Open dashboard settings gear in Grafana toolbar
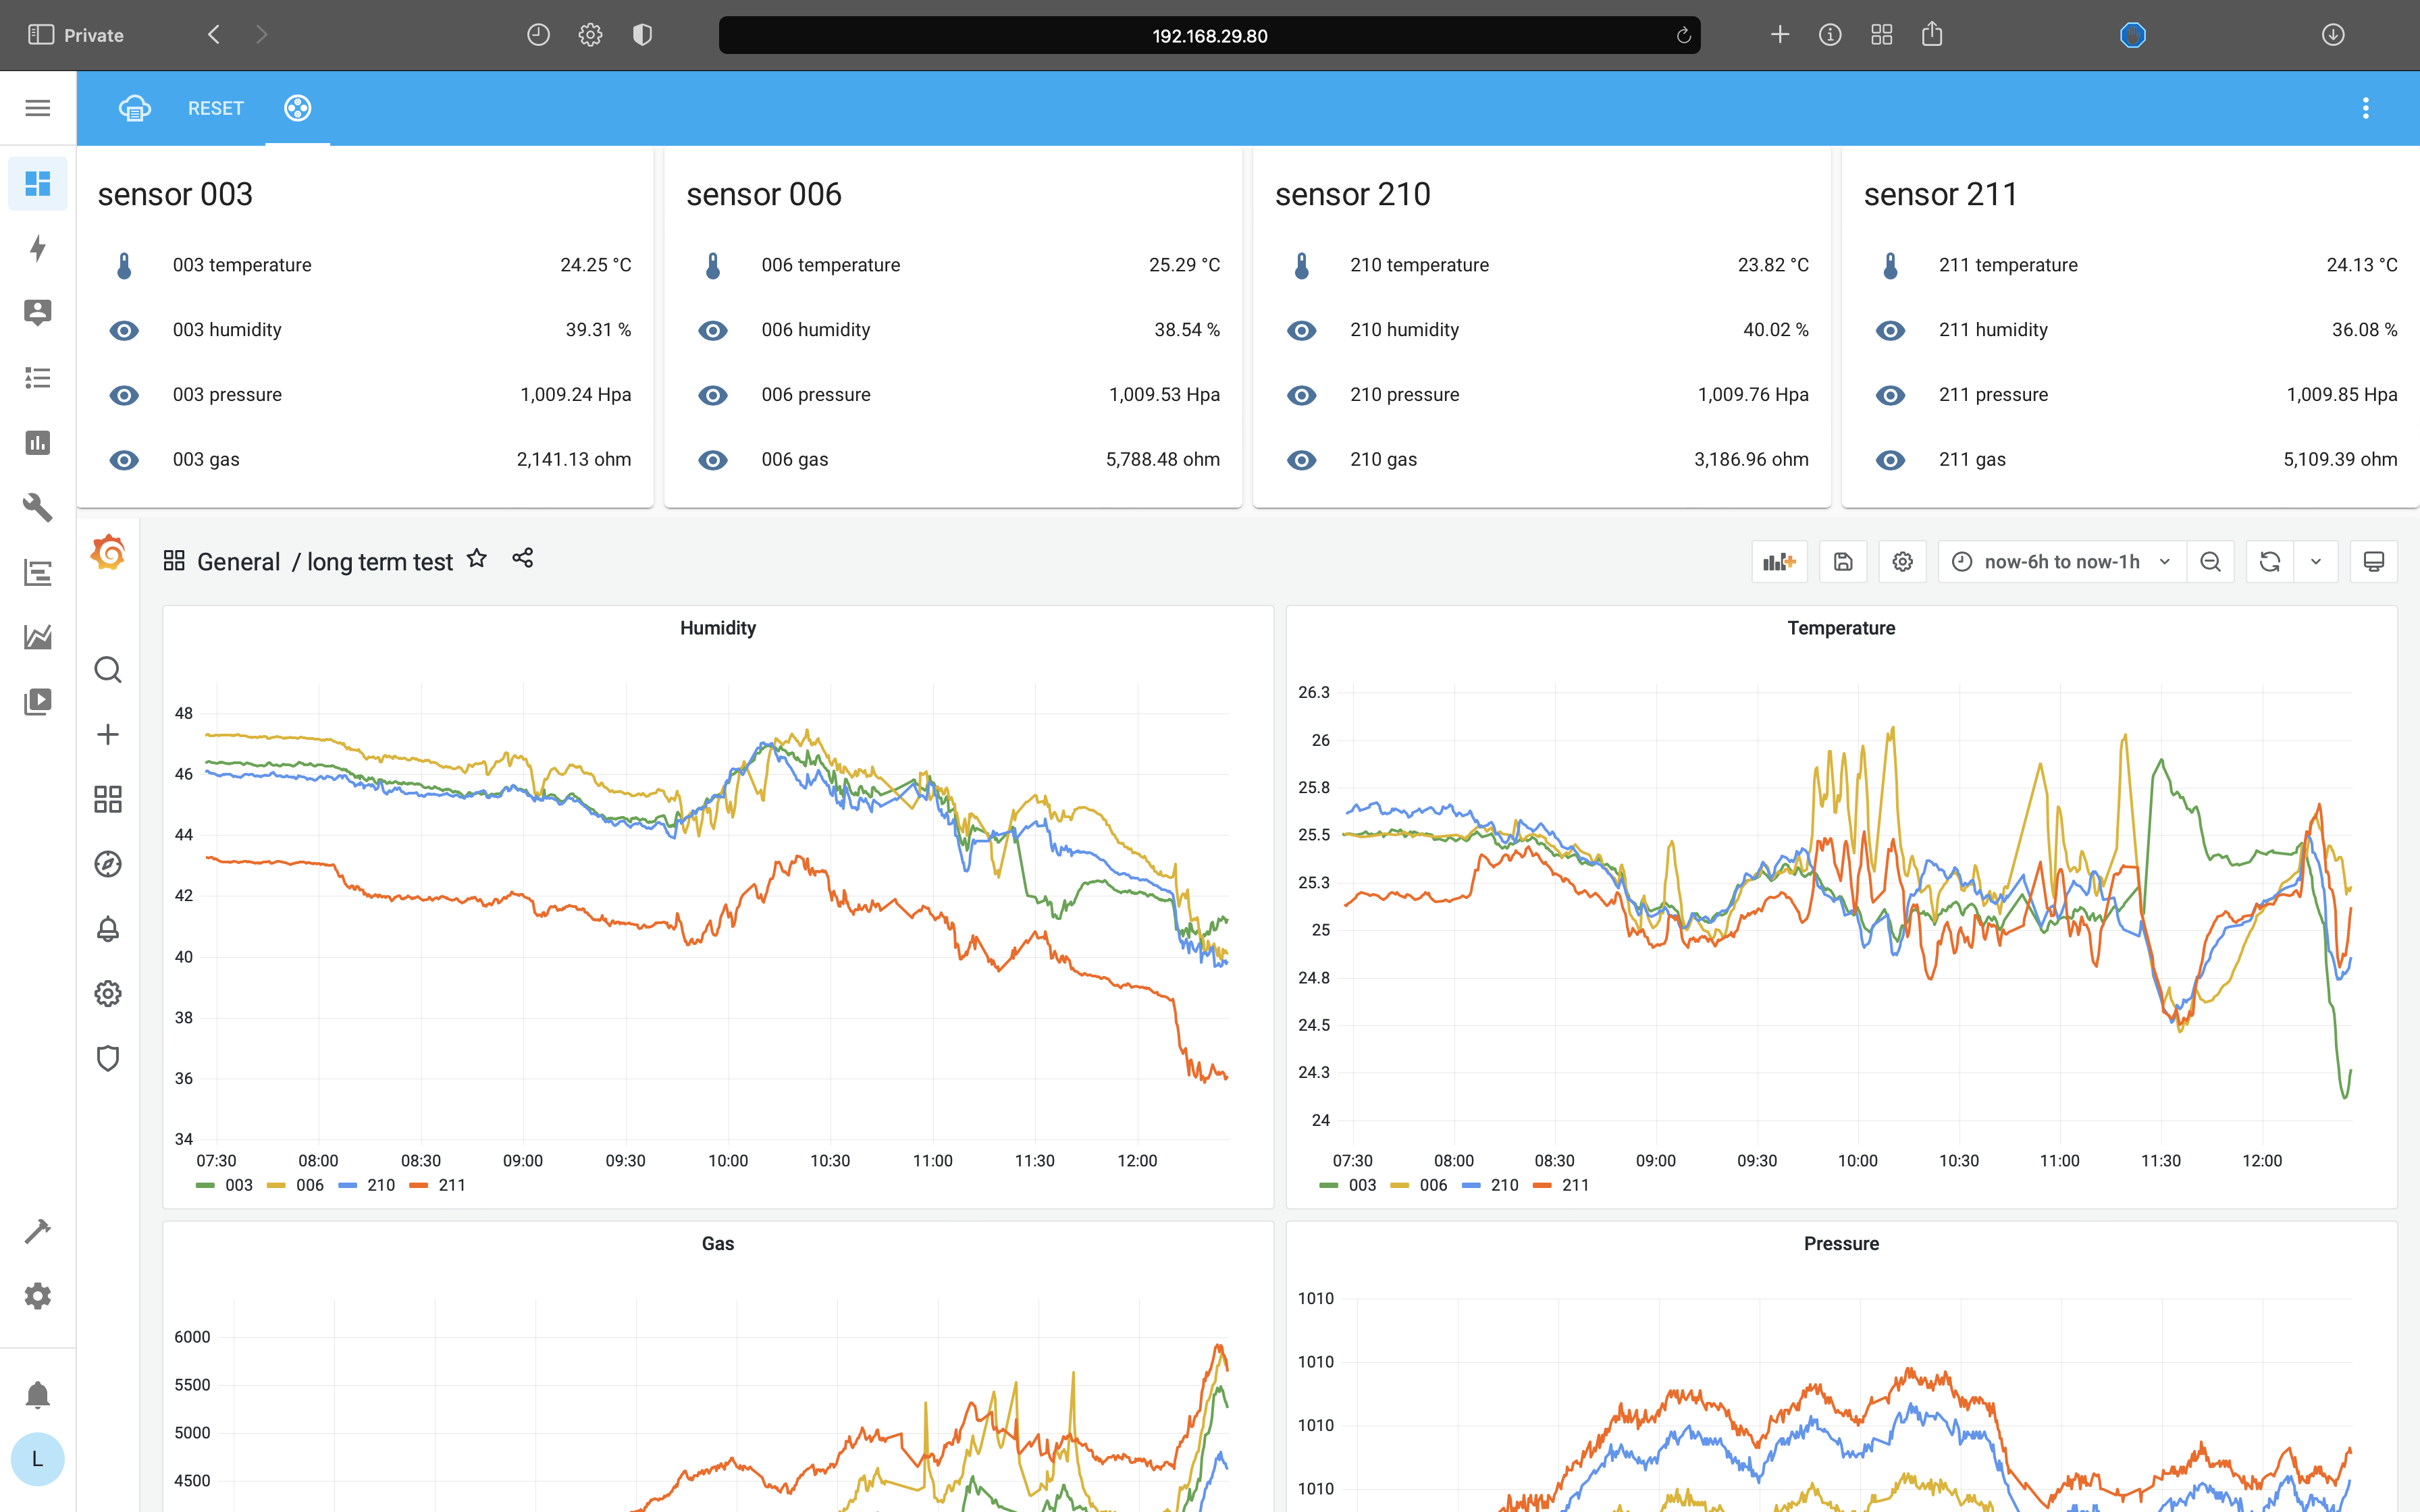The width and height of the screenshot is (2420, 1512). pos(1902,562)
